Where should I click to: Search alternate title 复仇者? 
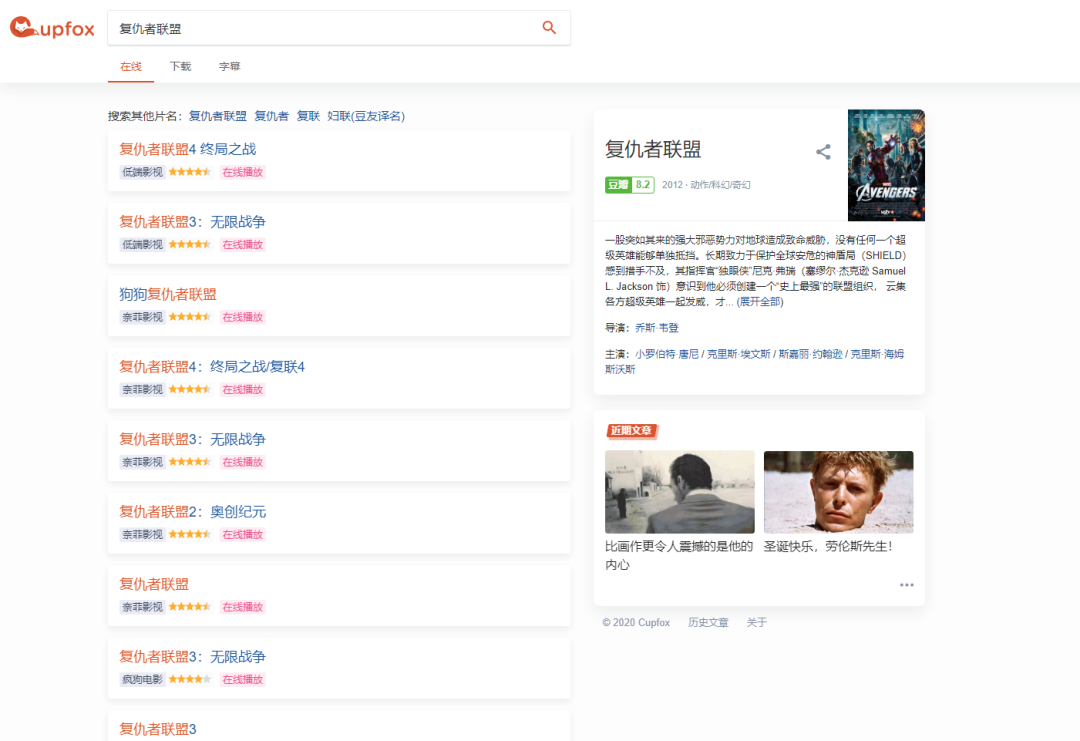click(x=271, y=116)
